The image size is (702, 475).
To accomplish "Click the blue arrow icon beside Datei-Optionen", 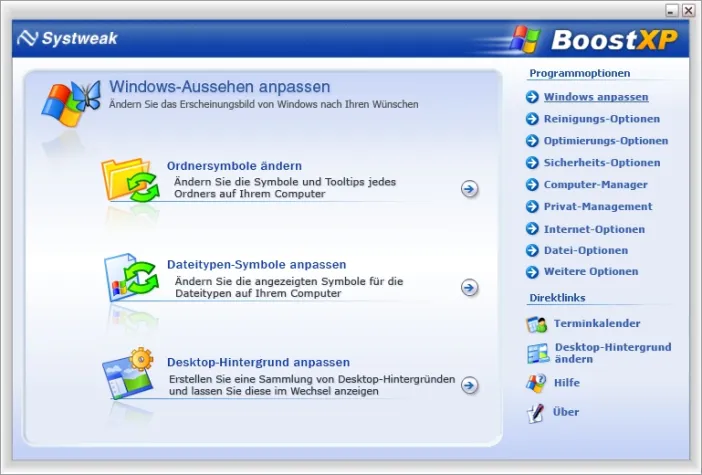I will click(532, 250).
